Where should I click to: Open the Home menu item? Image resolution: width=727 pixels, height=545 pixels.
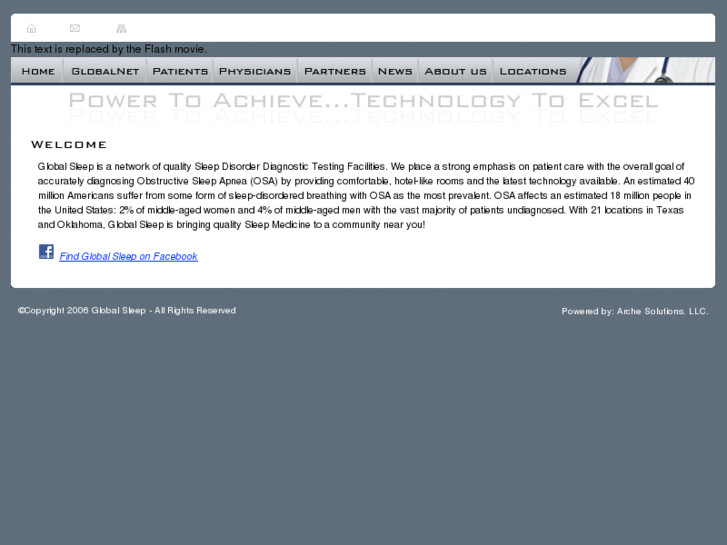(38, 71)
